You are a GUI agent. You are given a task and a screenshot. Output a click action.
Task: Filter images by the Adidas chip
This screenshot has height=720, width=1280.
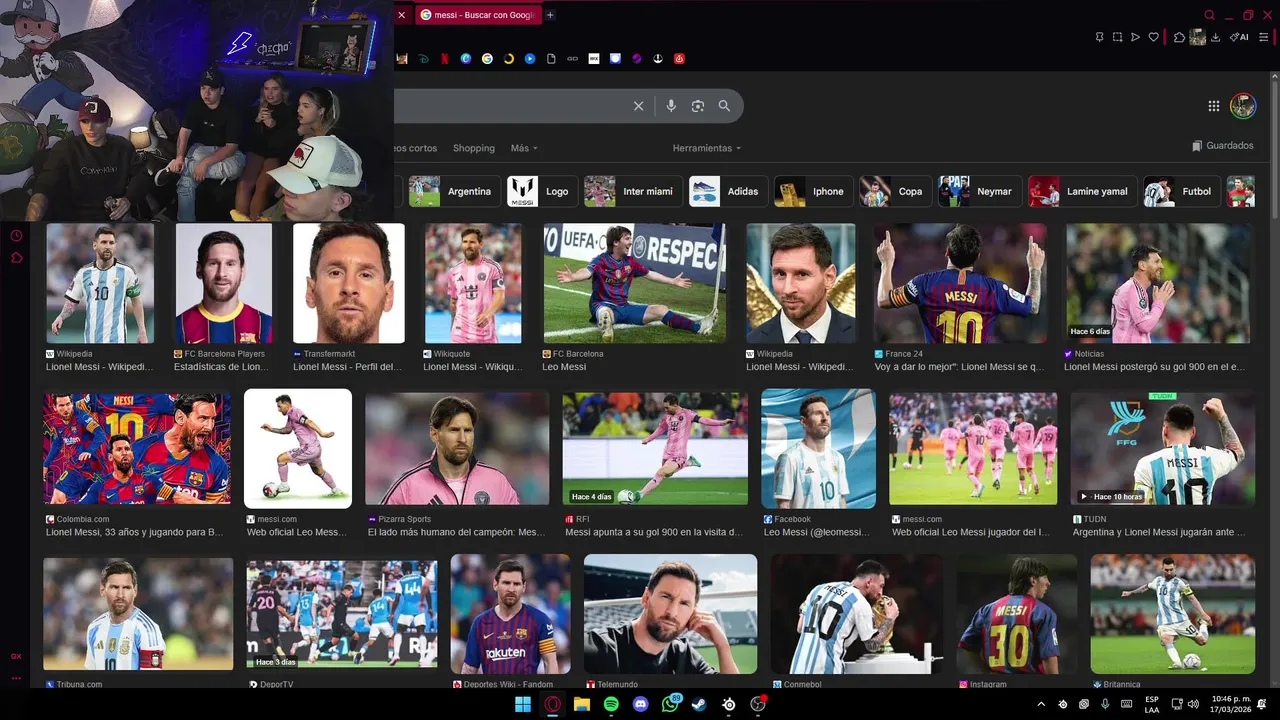tap(728, 191)
